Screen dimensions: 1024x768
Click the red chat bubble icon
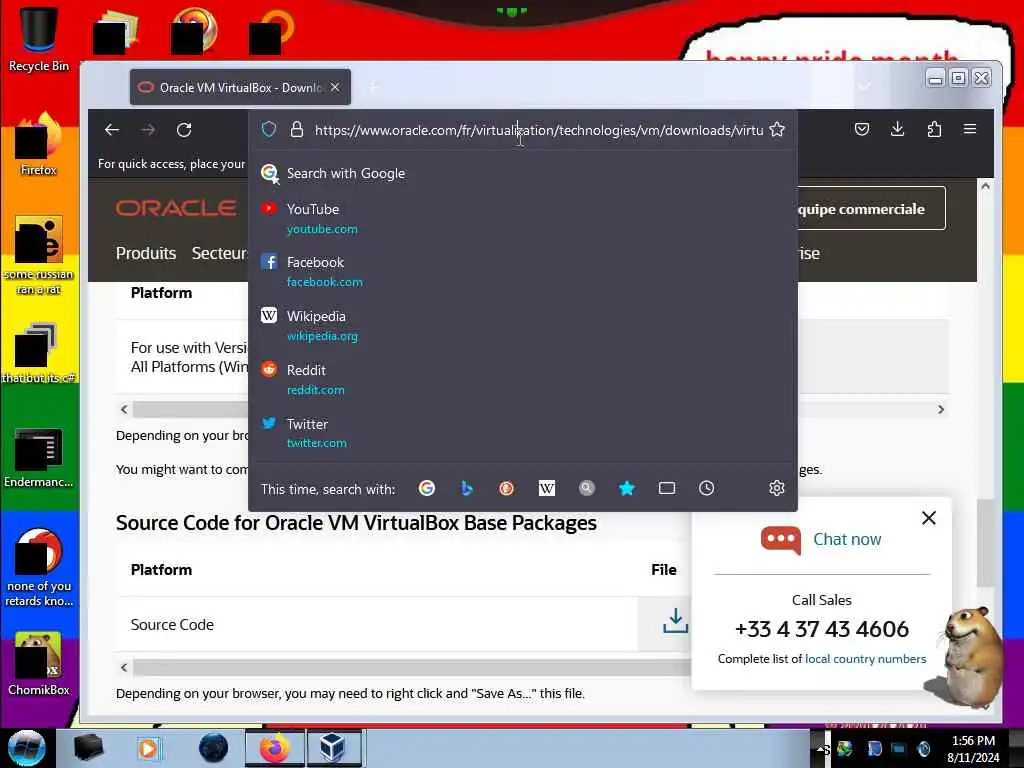pyautogui.click(x=780, y=540)
